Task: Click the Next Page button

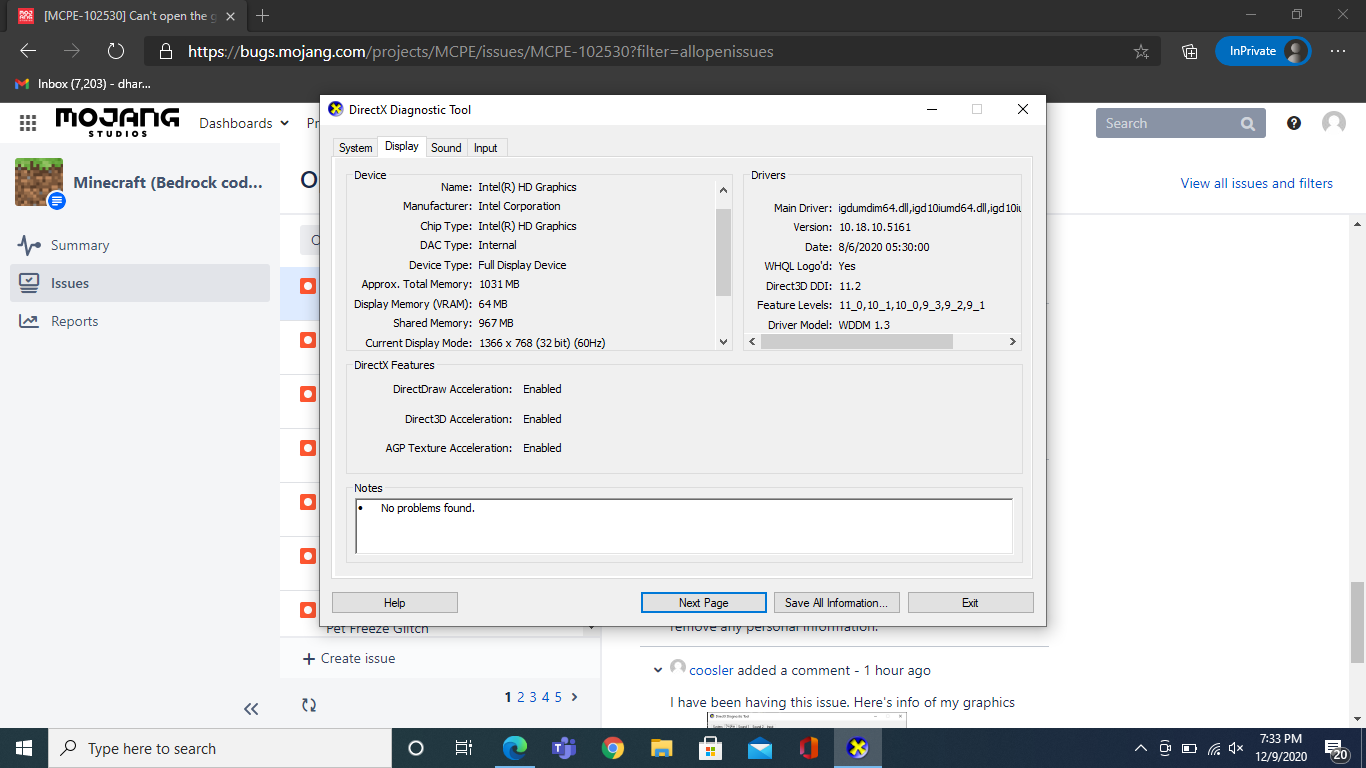Action: 703,603
